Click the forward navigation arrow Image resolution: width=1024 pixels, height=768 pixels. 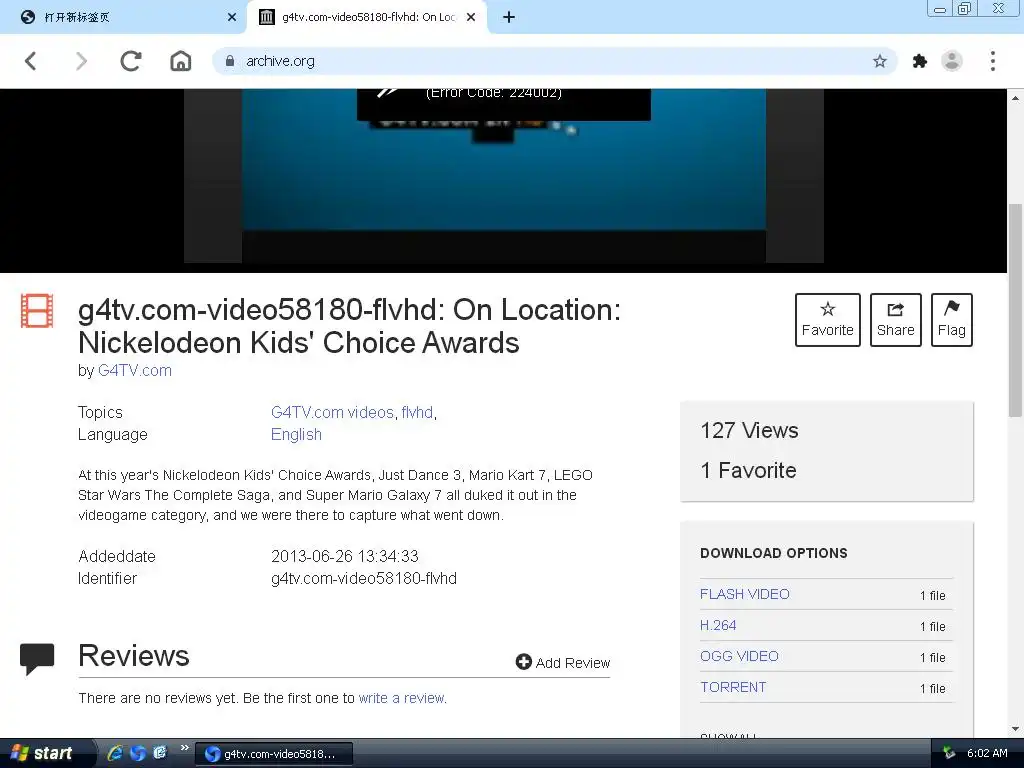pos(81,61)
